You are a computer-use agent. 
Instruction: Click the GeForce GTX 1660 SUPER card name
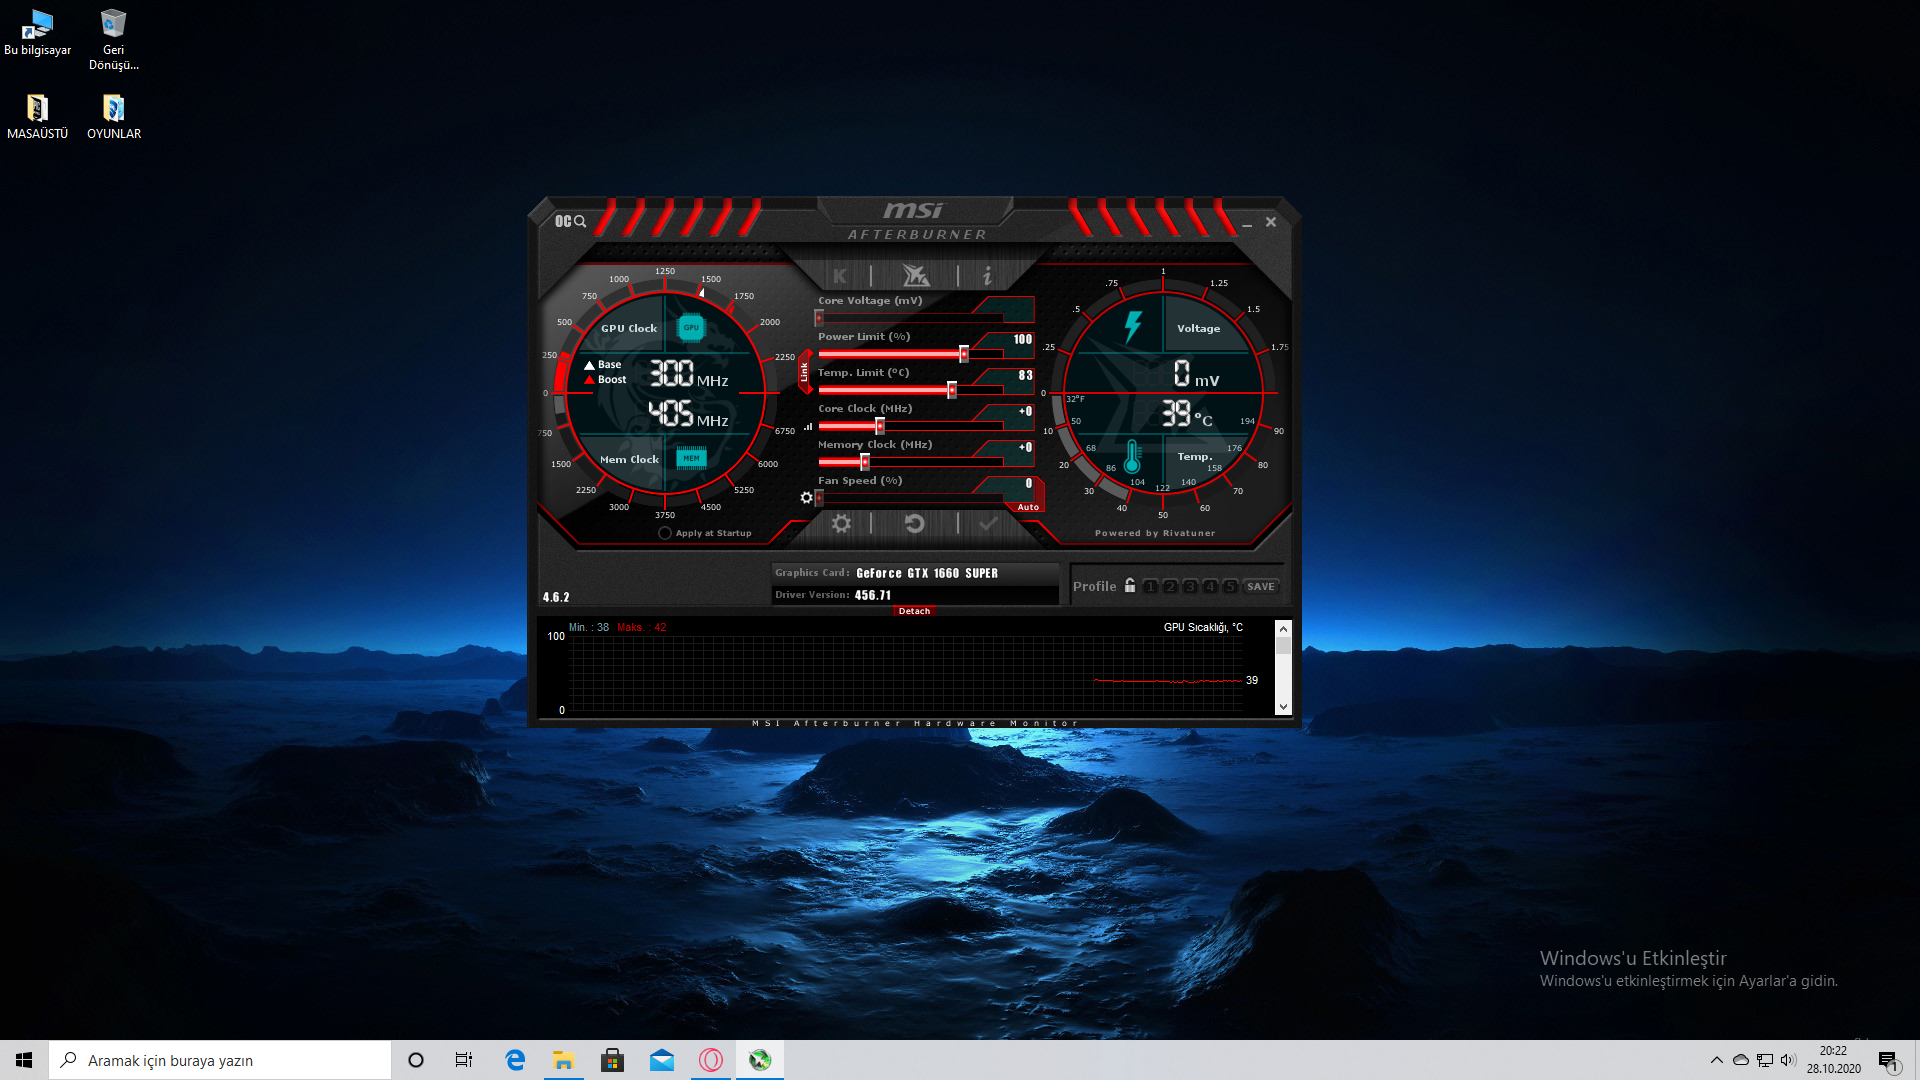point(927,573)
